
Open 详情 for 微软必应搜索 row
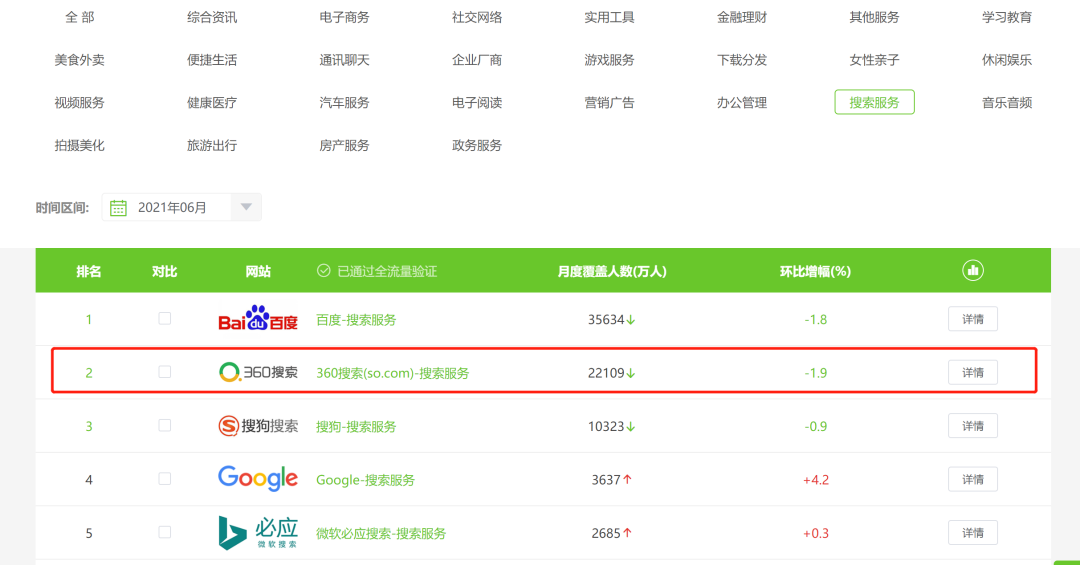click(x=973, y=533)
